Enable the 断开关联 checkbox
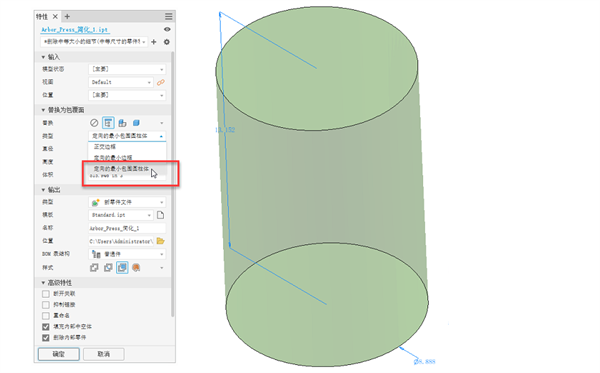Viewport: 600px width, 373px height. 46,294
